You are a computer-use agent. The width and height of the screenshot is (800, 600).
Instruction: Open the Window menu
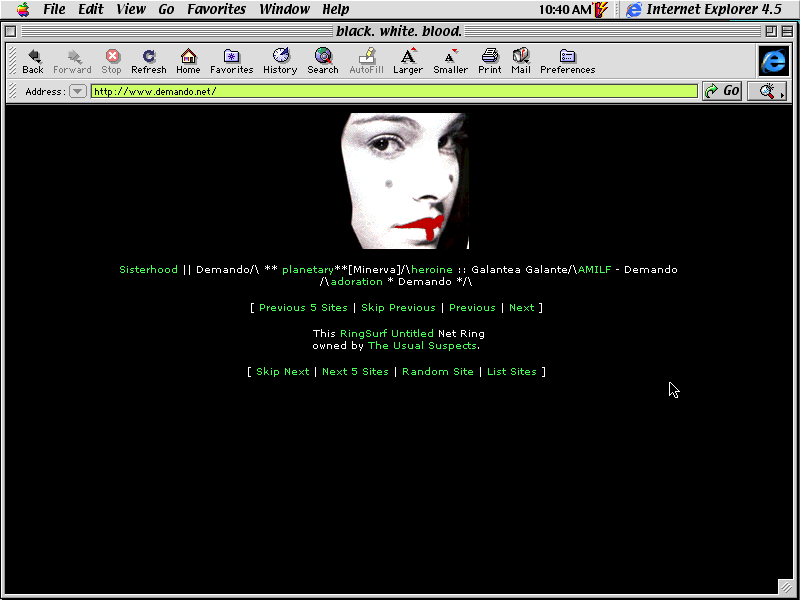click(284, 10)
